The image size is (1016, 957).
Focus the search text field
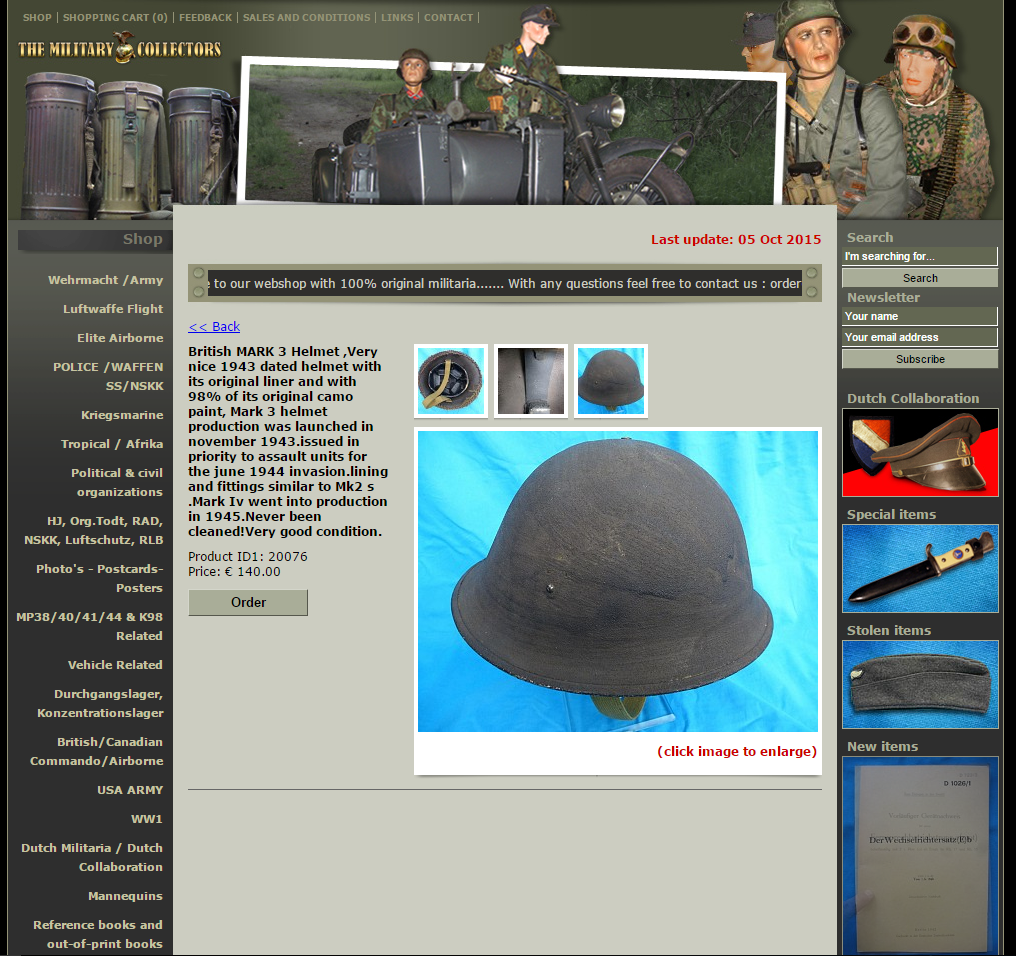point(919,257)
